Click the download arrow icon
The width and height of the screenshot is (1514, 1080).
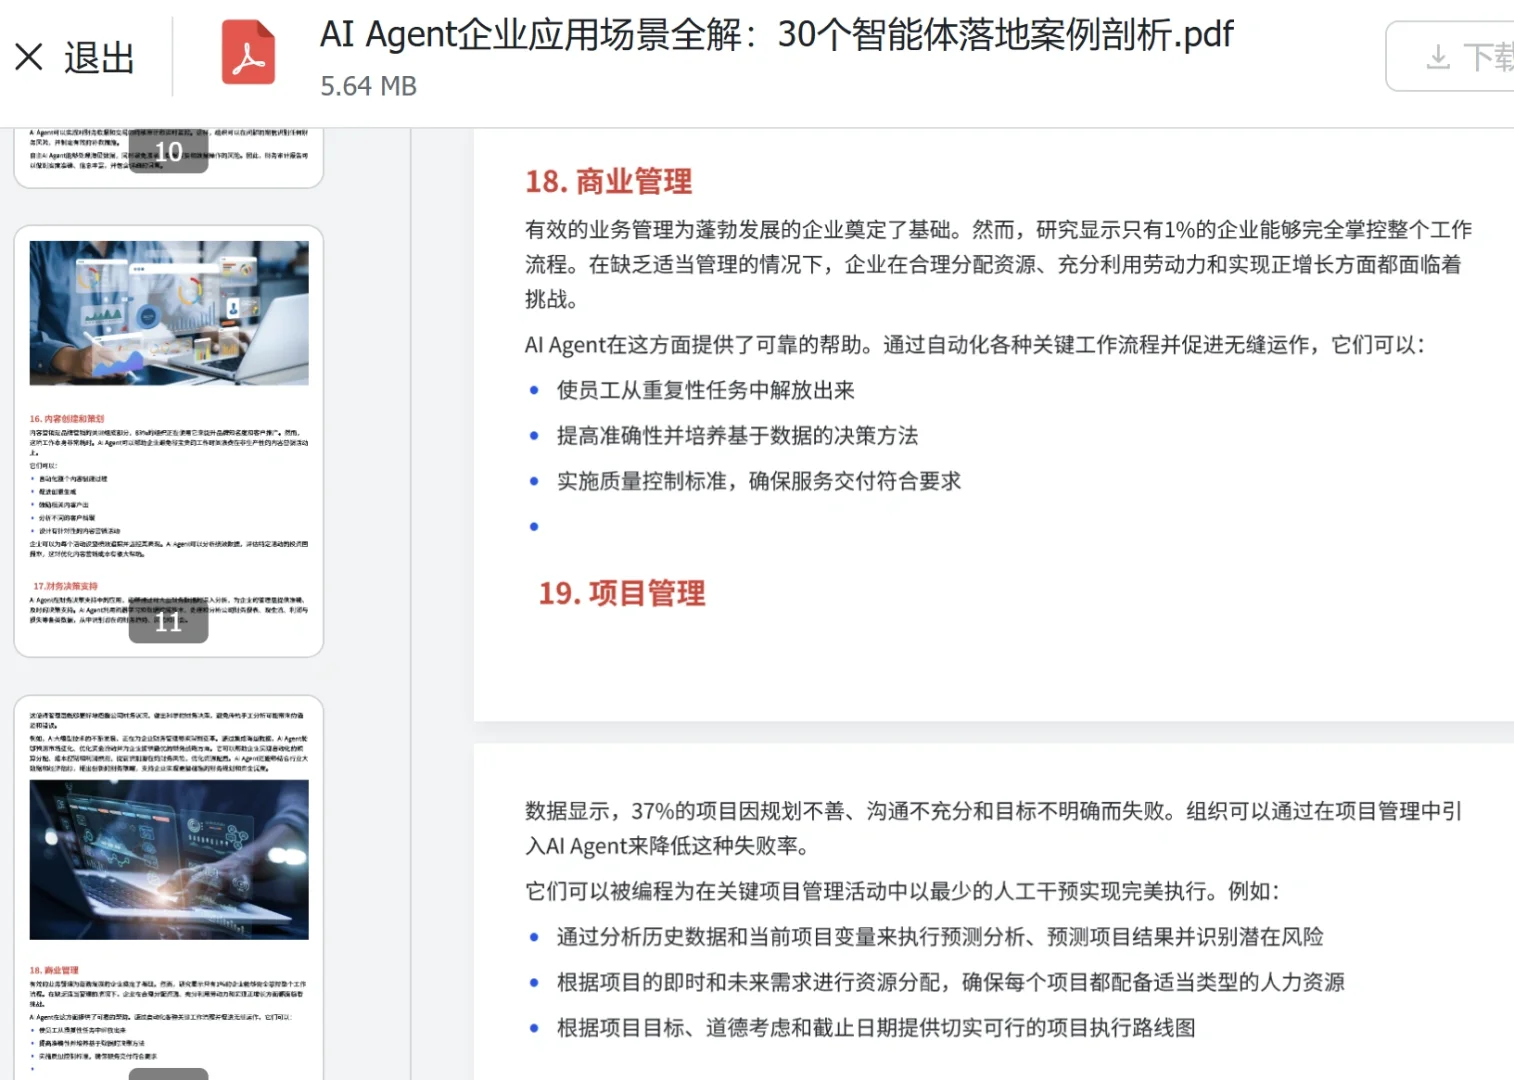(1438, 57)
